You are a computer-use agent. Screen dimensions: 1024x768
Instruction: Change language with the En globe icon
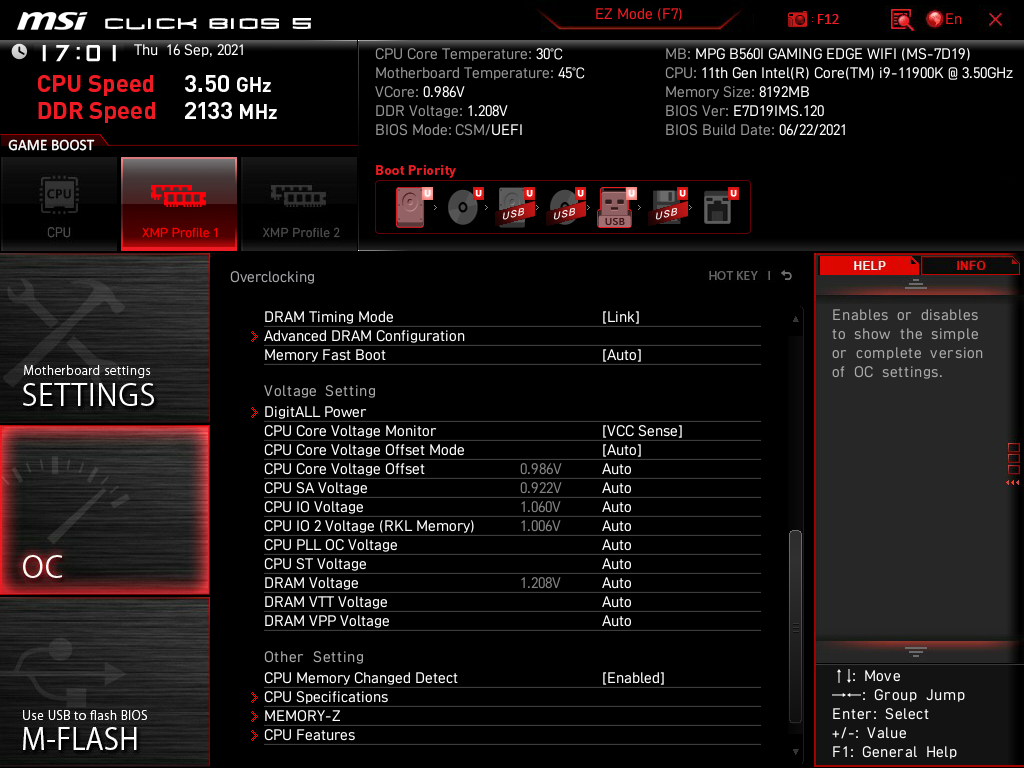pos(944,20)
